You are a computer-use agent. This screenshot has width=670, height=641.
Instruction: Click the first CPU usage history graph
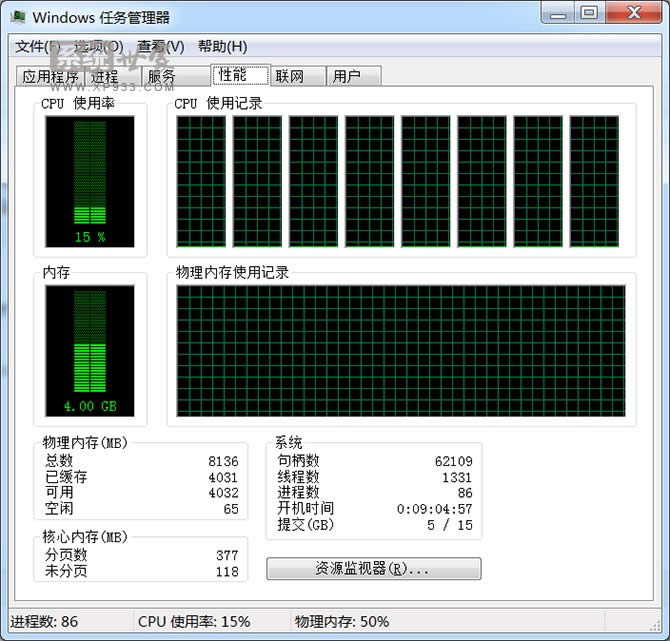[x=201, y=181]
